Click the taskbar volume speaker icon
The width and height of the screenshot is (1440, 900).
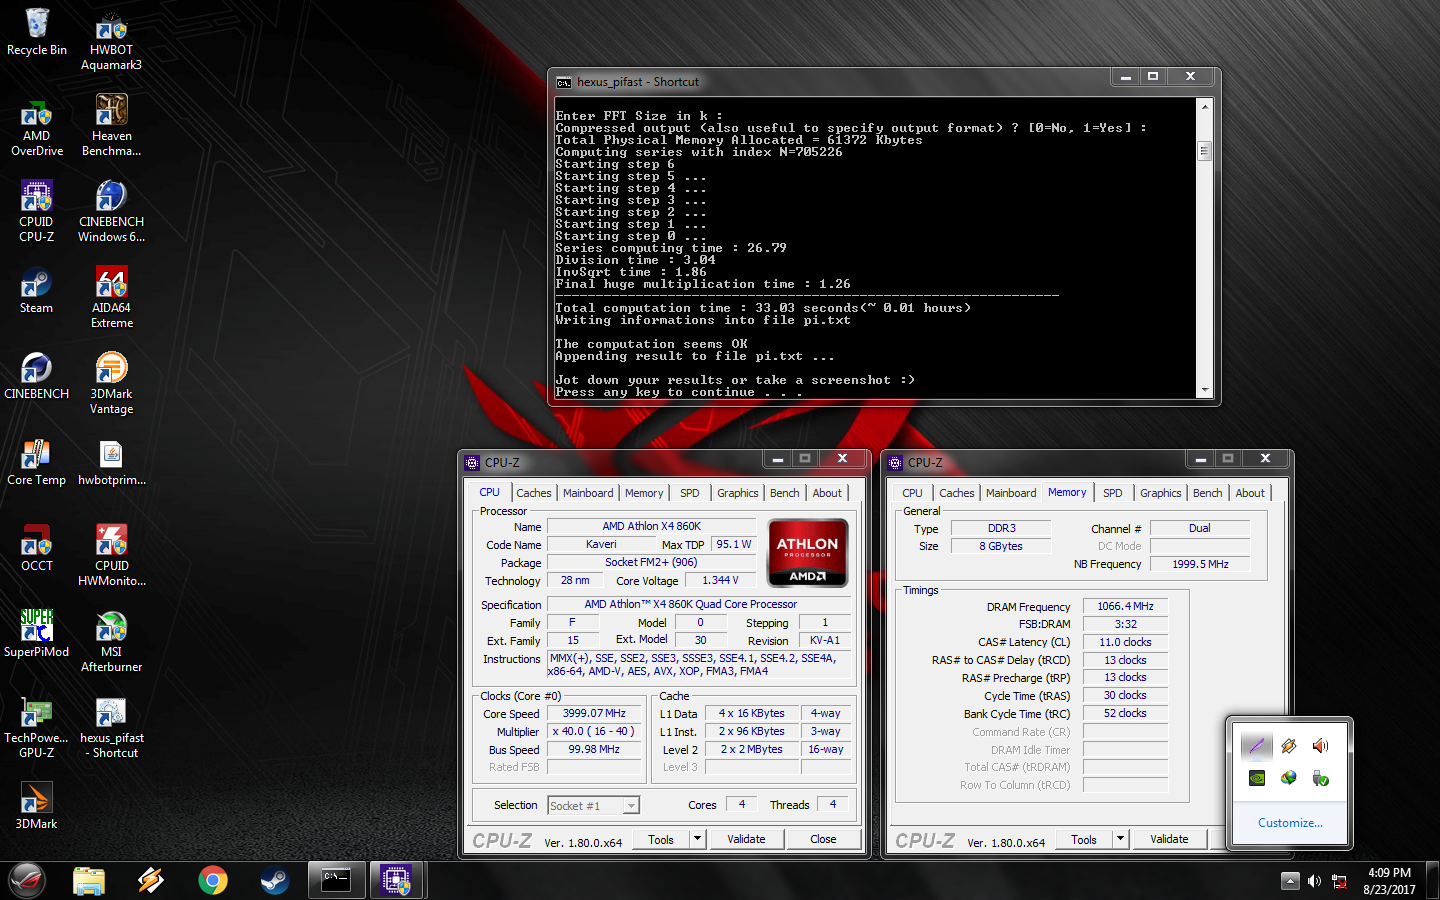(1314, 881)
